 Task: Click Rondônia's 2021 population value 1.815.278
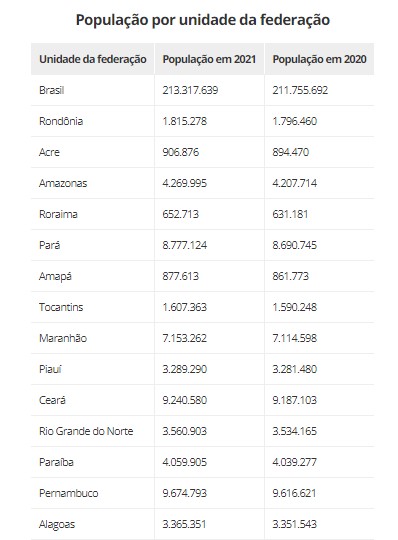point(185,121)
